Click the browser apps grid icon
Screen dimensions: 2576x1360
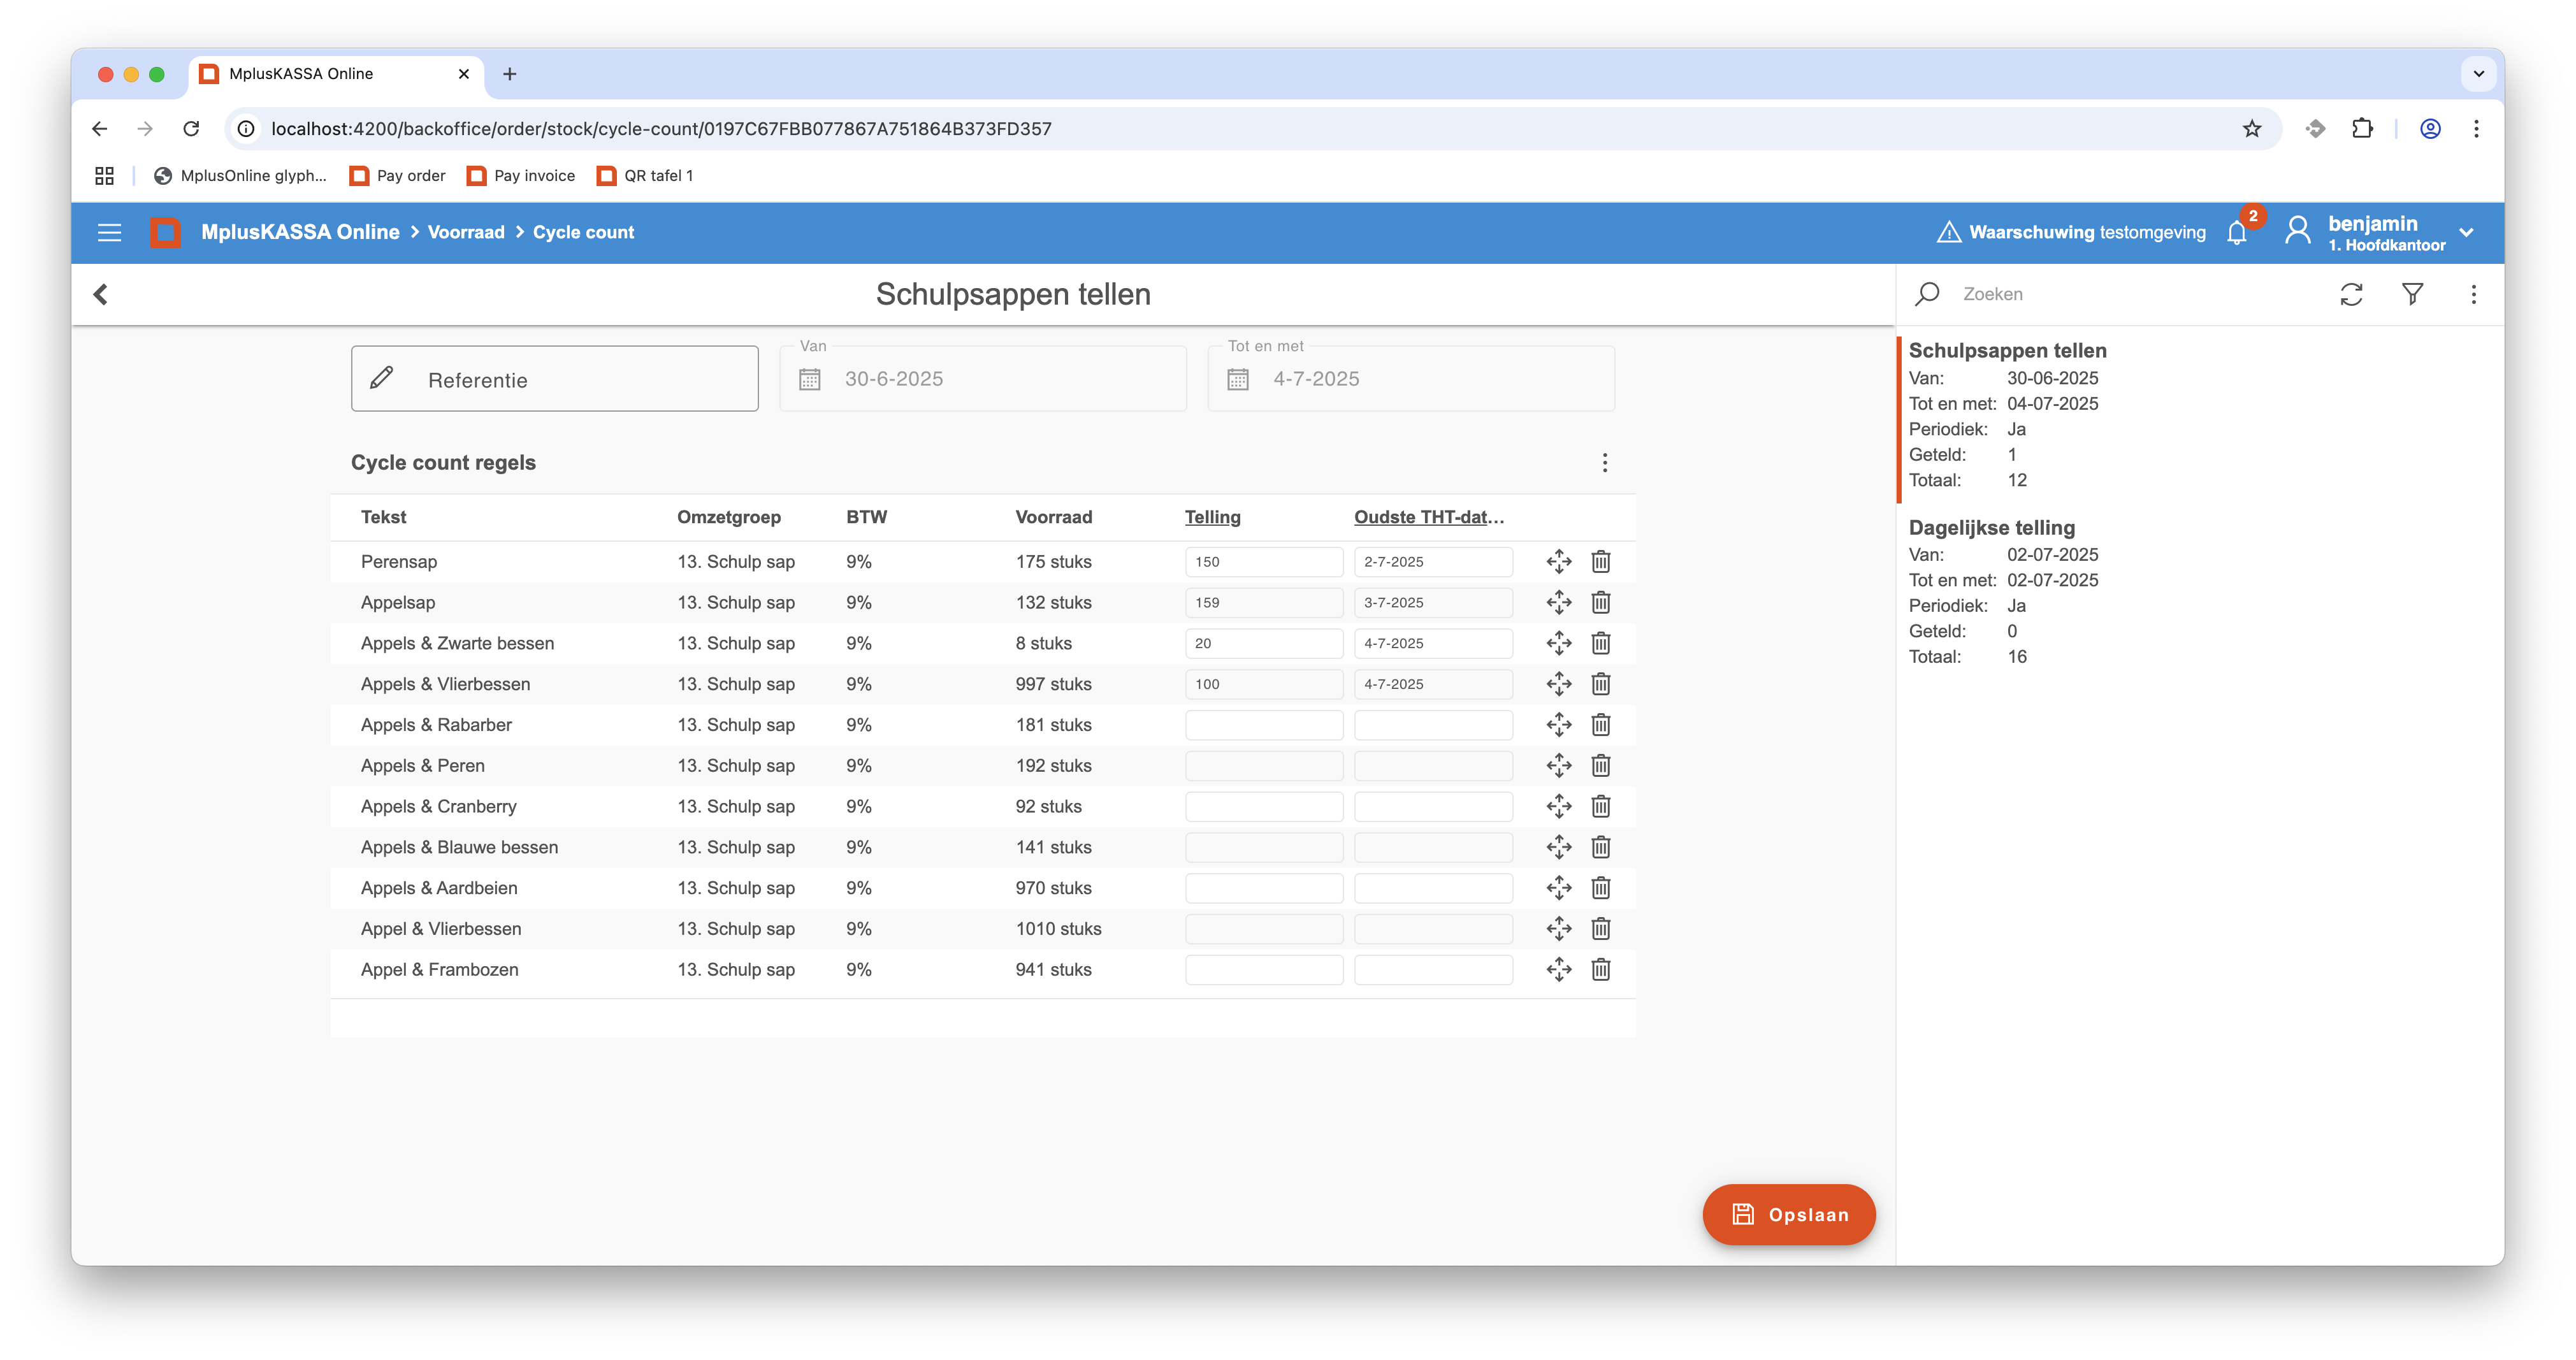tap(104, 176)
